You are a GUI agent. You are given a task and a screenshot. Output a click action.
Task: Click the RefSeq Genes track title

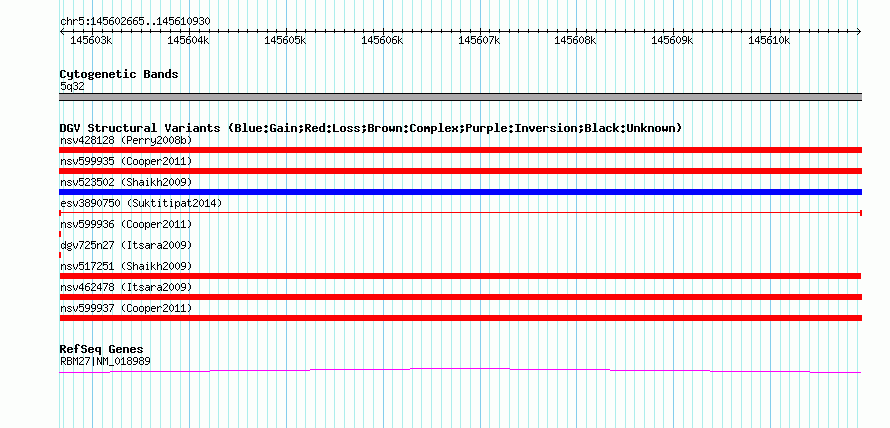click(101, 349)
